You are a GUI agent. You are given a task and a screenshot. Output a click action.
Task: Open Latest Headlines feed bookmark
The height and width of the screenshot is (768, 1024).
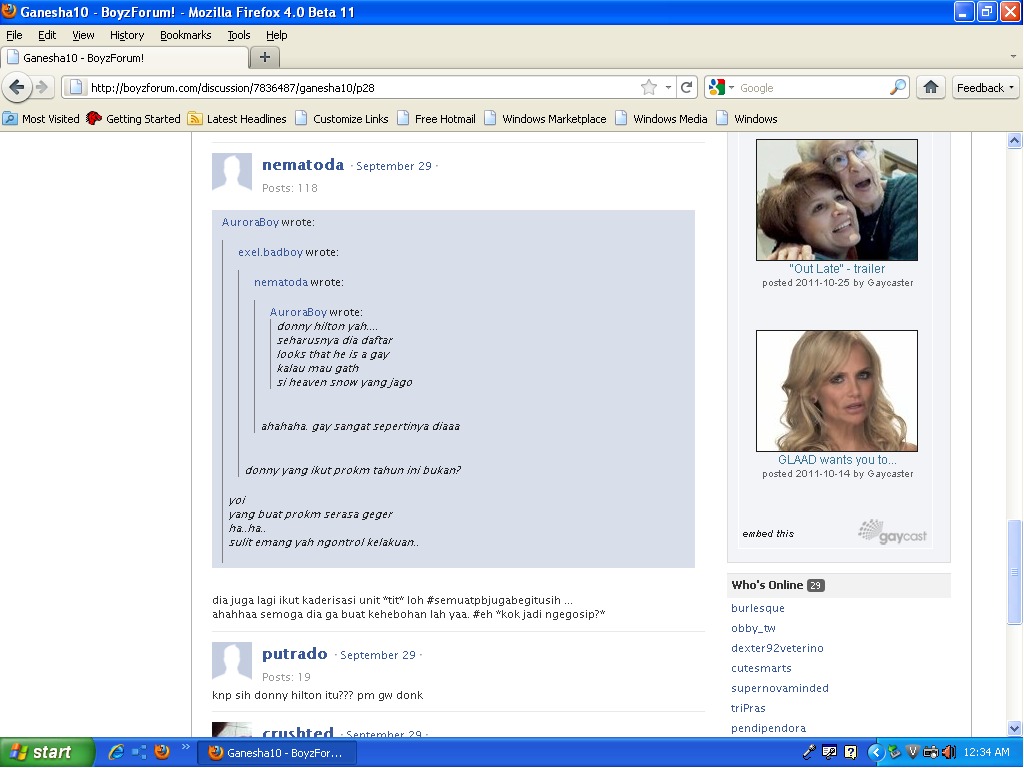click(237, 119)
